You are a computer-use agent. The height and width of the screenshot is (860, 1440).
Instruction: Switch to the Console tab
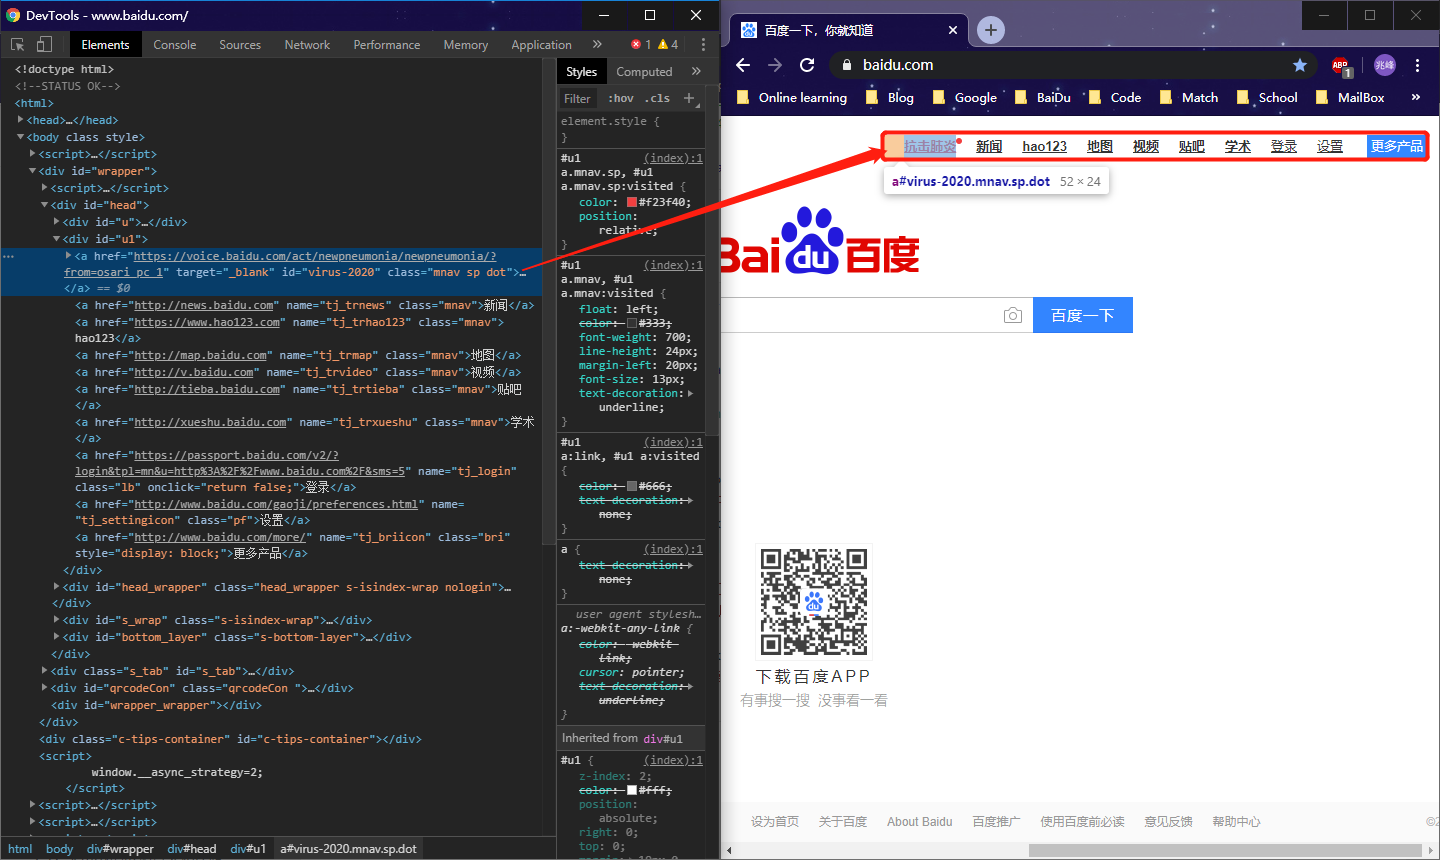click(175, 44)
